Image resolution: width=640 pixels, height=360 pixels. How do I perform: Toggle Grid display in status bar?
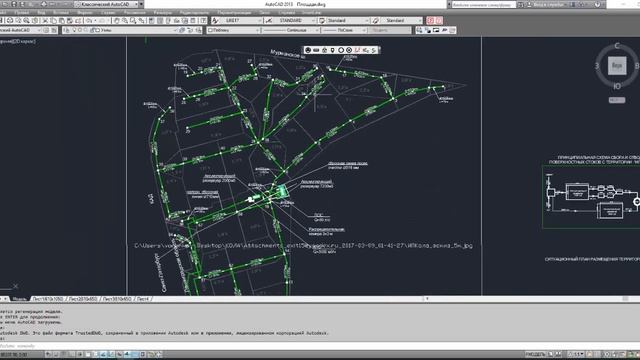click(63, 354)
